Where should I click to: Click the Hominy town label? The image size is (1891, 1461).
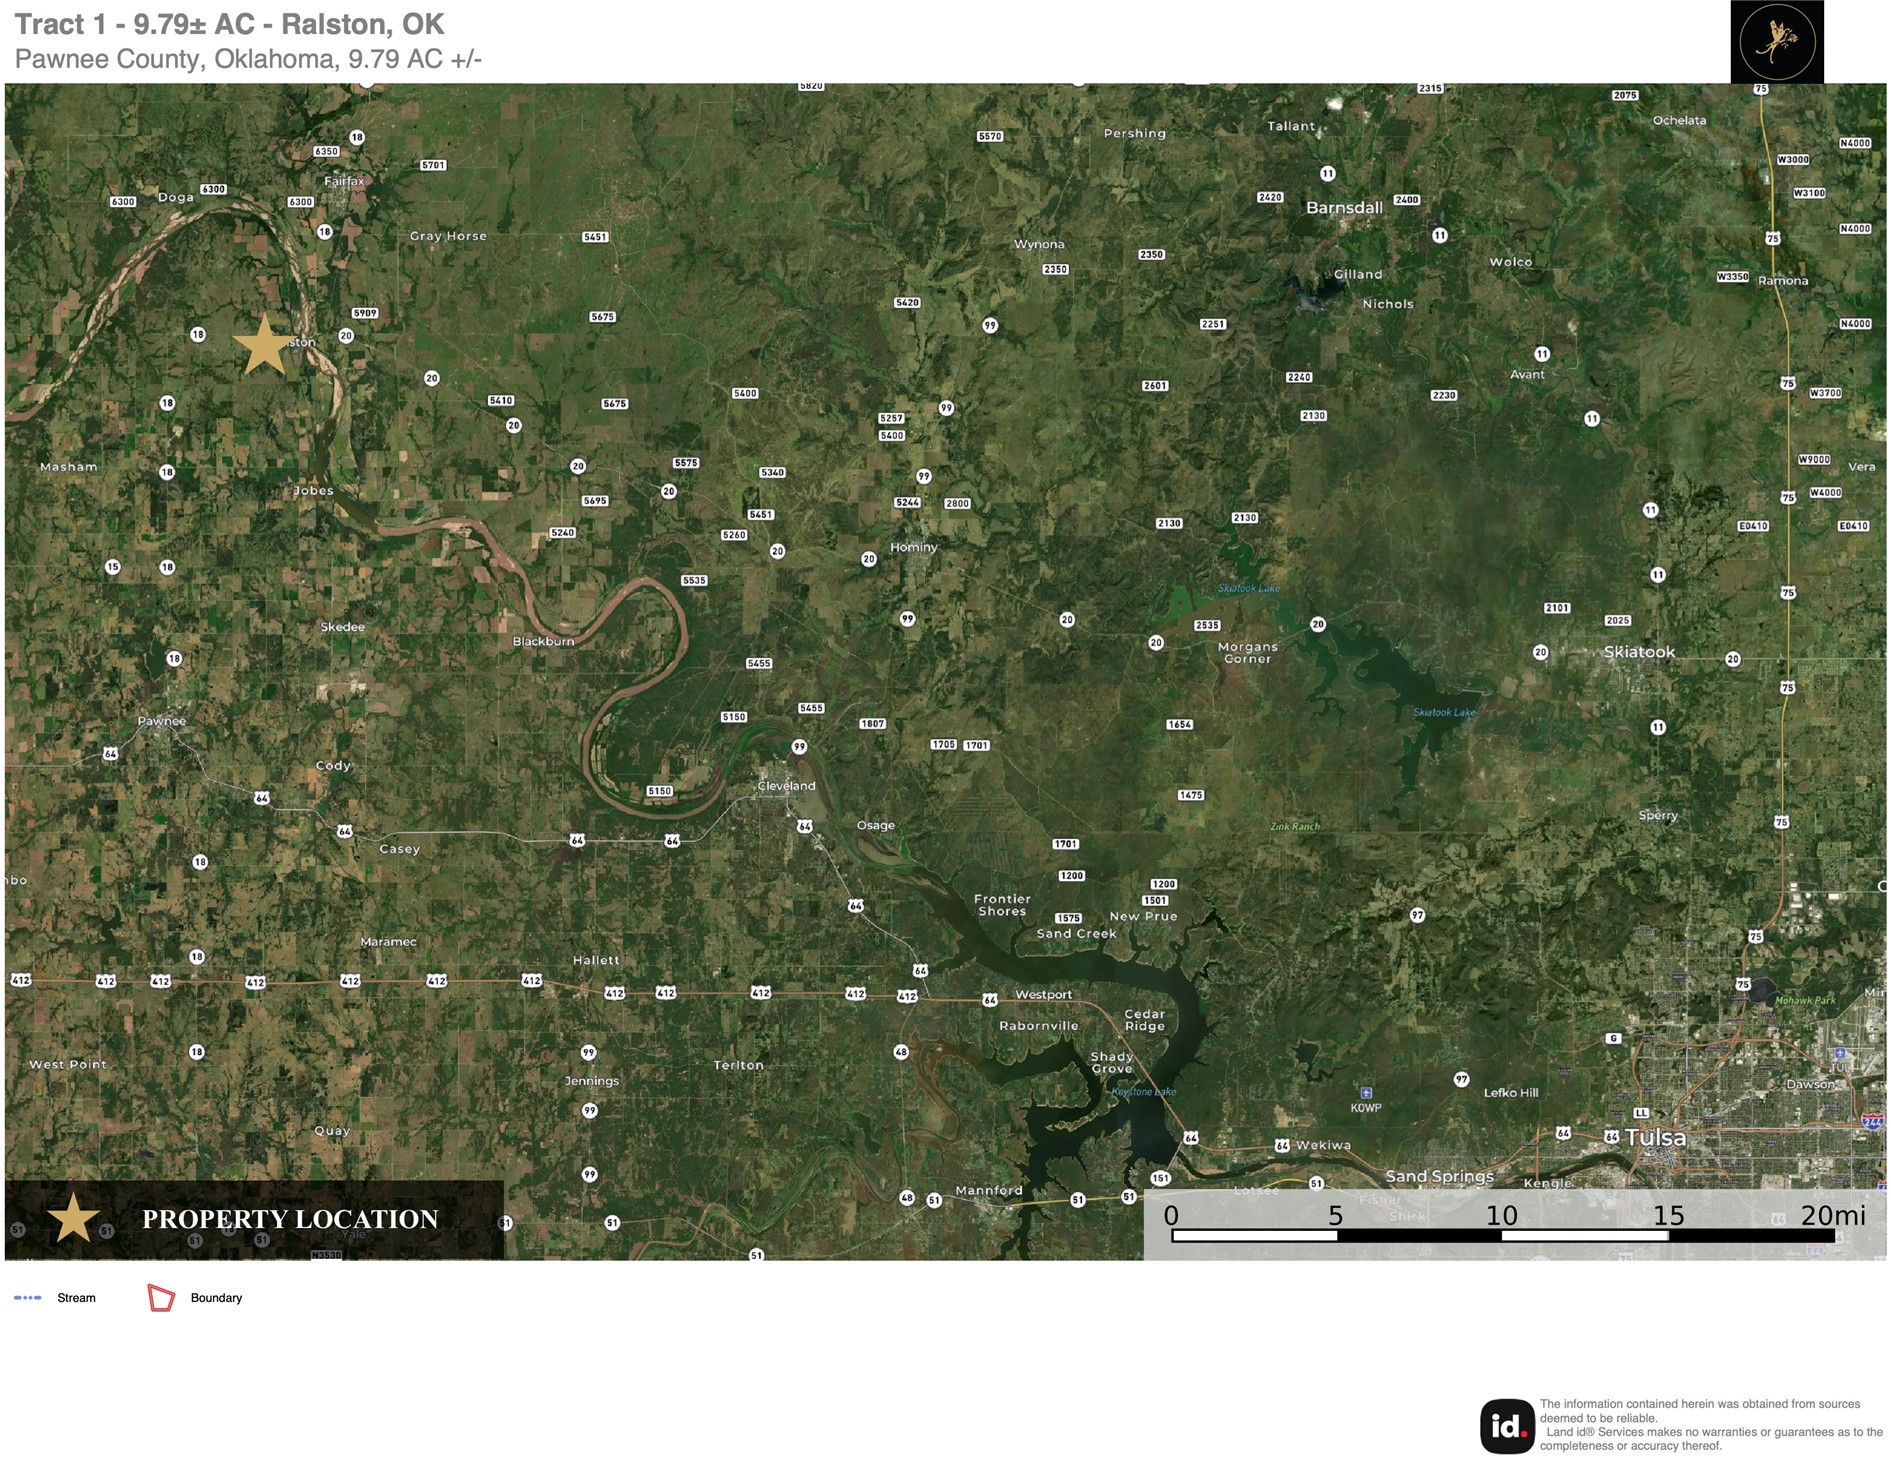tap(914, 548)
